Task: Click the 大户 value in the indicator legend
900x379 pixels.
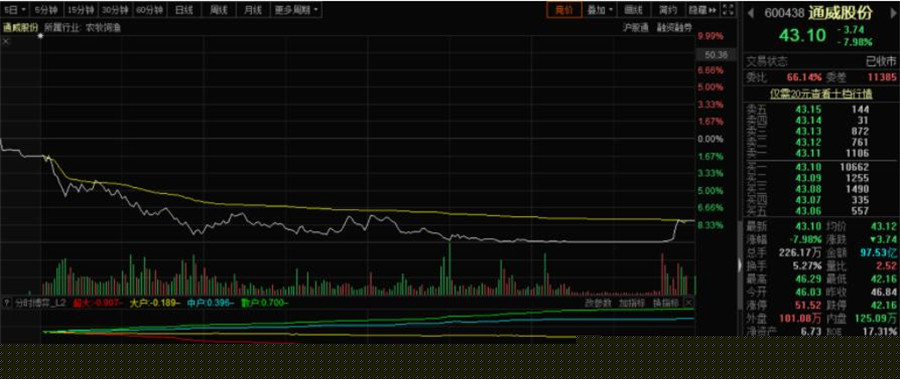Action: pos(154,303)
